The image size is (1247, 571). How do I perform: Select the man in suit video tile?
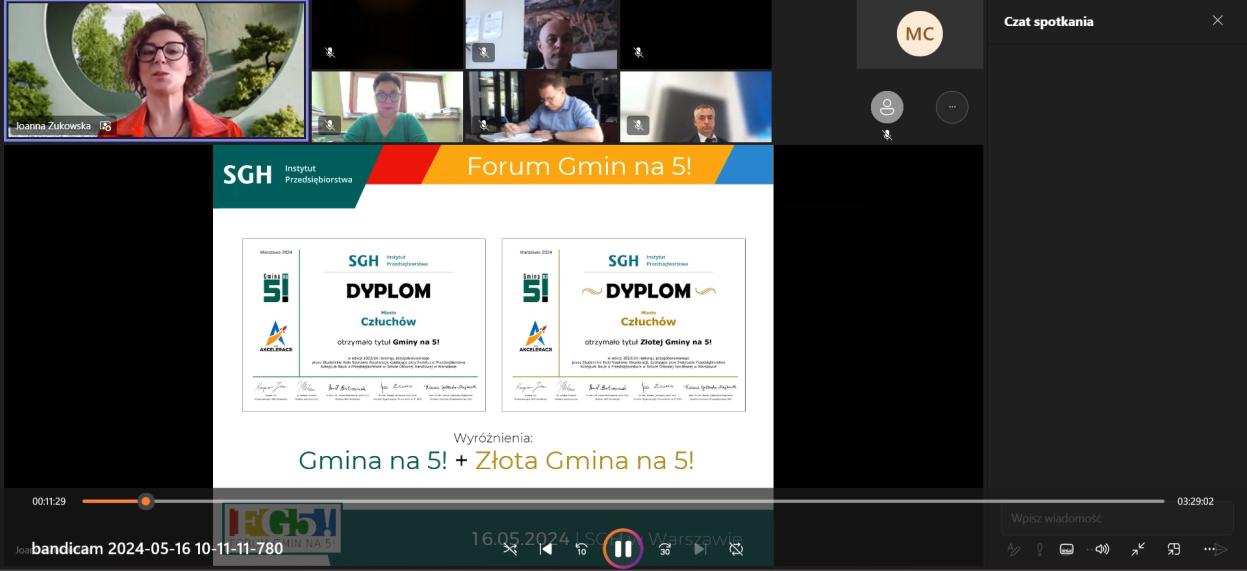(696, 106)
